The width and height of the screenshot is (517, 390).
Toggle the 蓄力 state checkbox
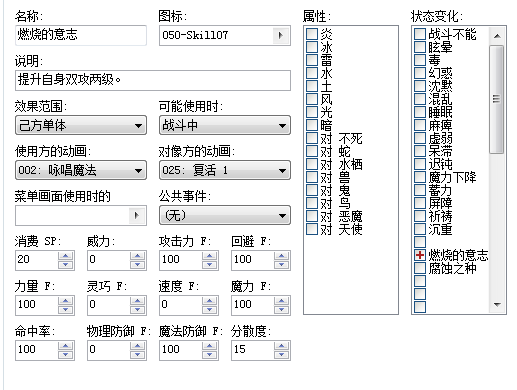pyautogui.click(x=420, y=190)
